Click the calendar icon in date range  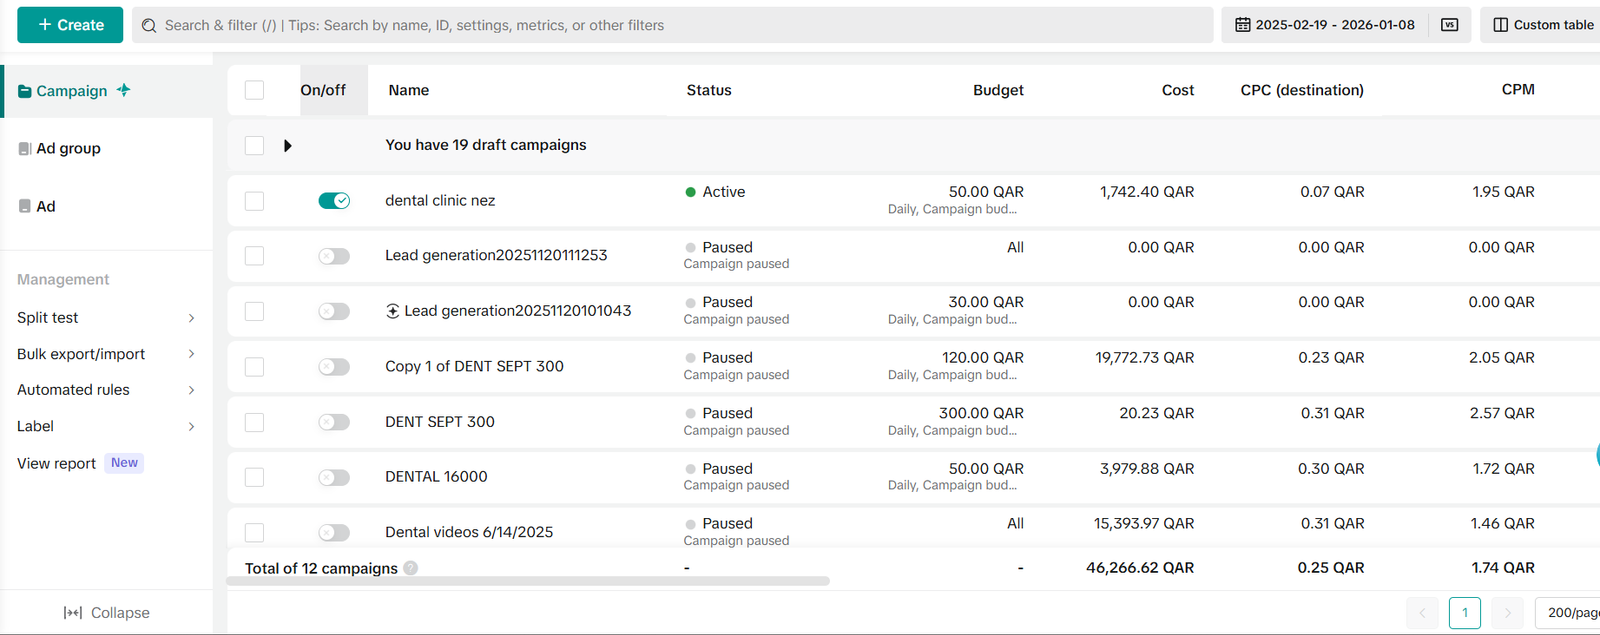click(x=1242, y=25)
